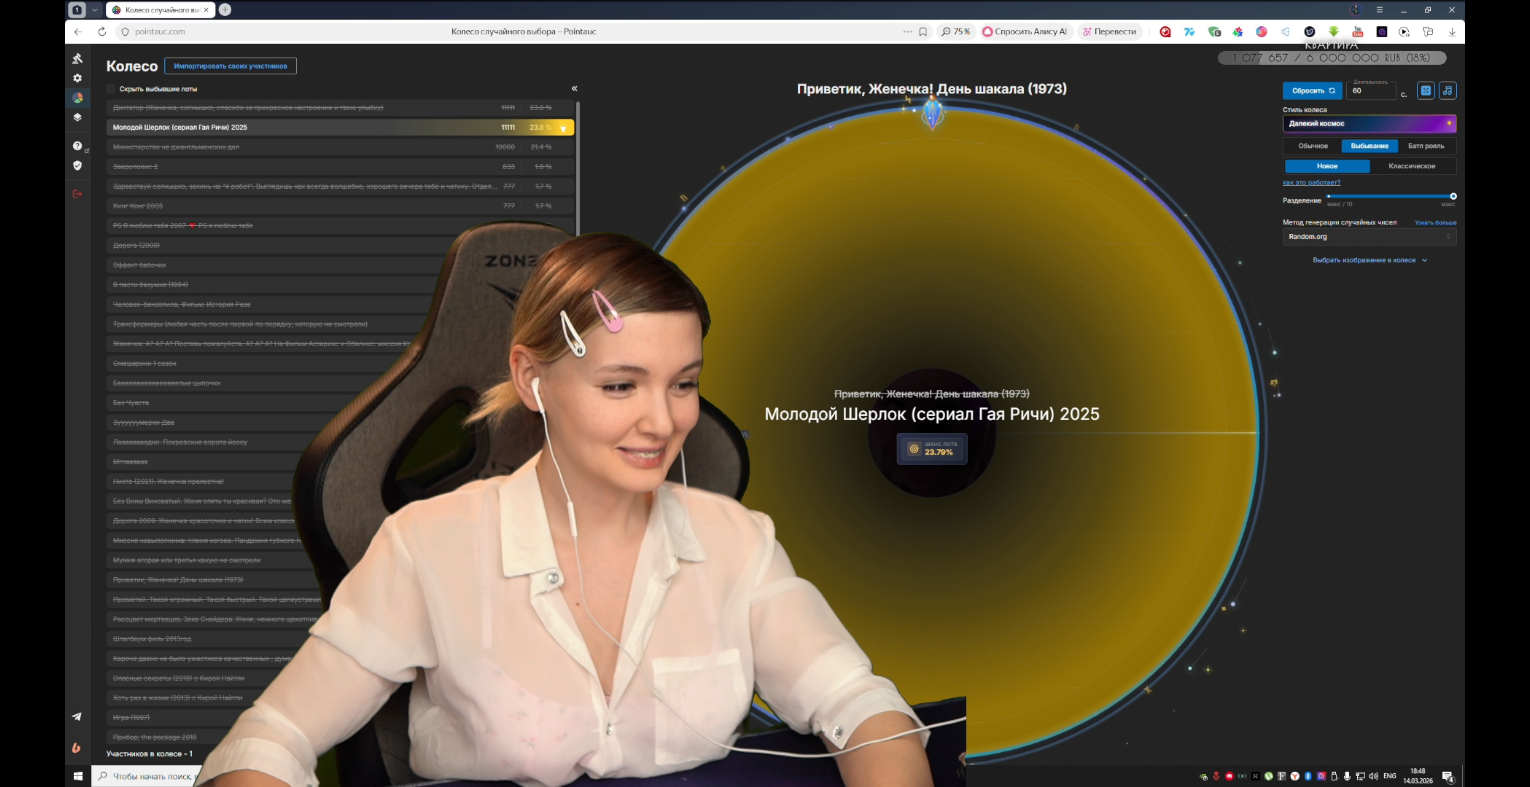Open the 'Далекий космос' wheel style dropdown
The height and width of the screenshot is (787, 1530).
1369,124
